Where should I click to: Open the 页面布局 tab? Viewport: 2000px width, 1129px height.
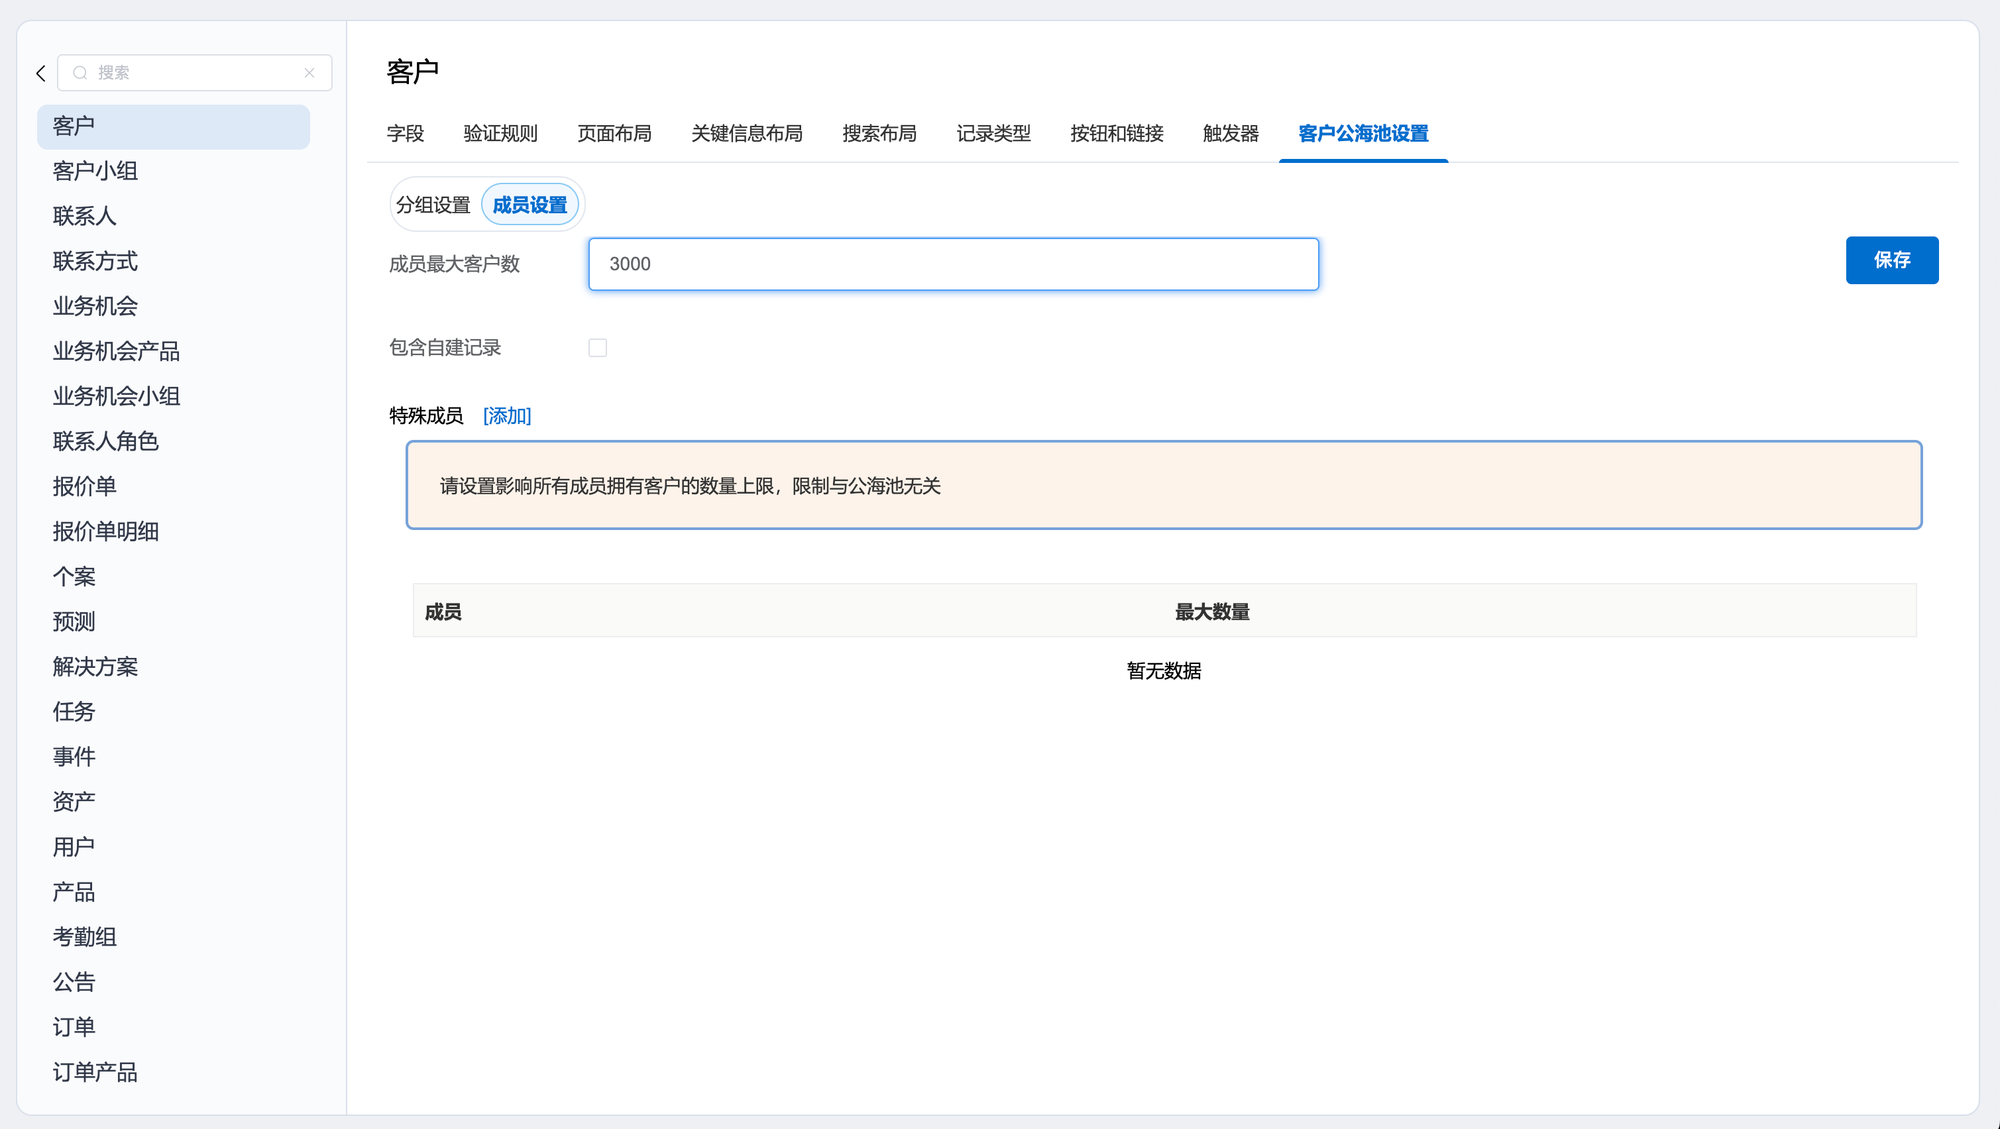coord(614,134)
